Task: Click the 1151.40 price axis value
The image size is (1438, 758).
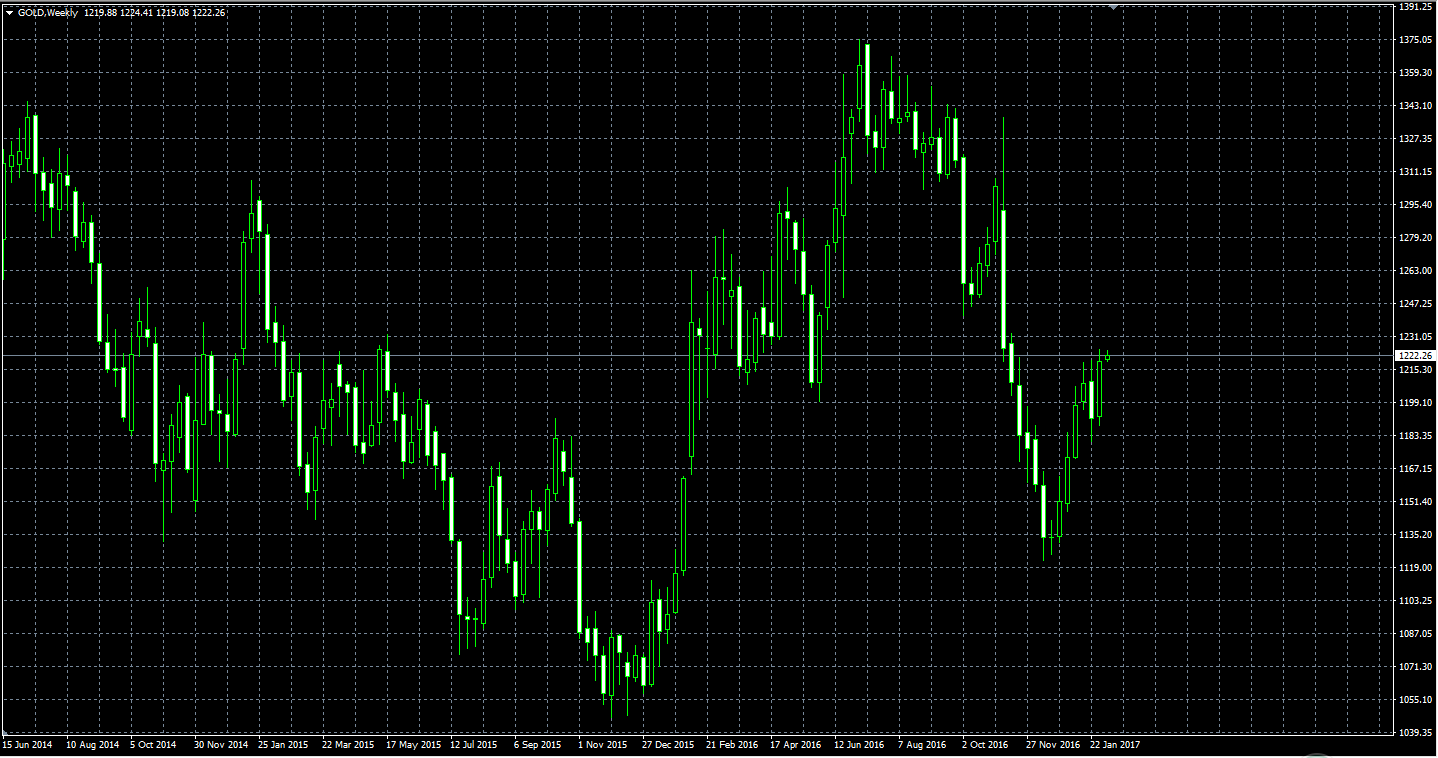Action: tap(1415, 502)
